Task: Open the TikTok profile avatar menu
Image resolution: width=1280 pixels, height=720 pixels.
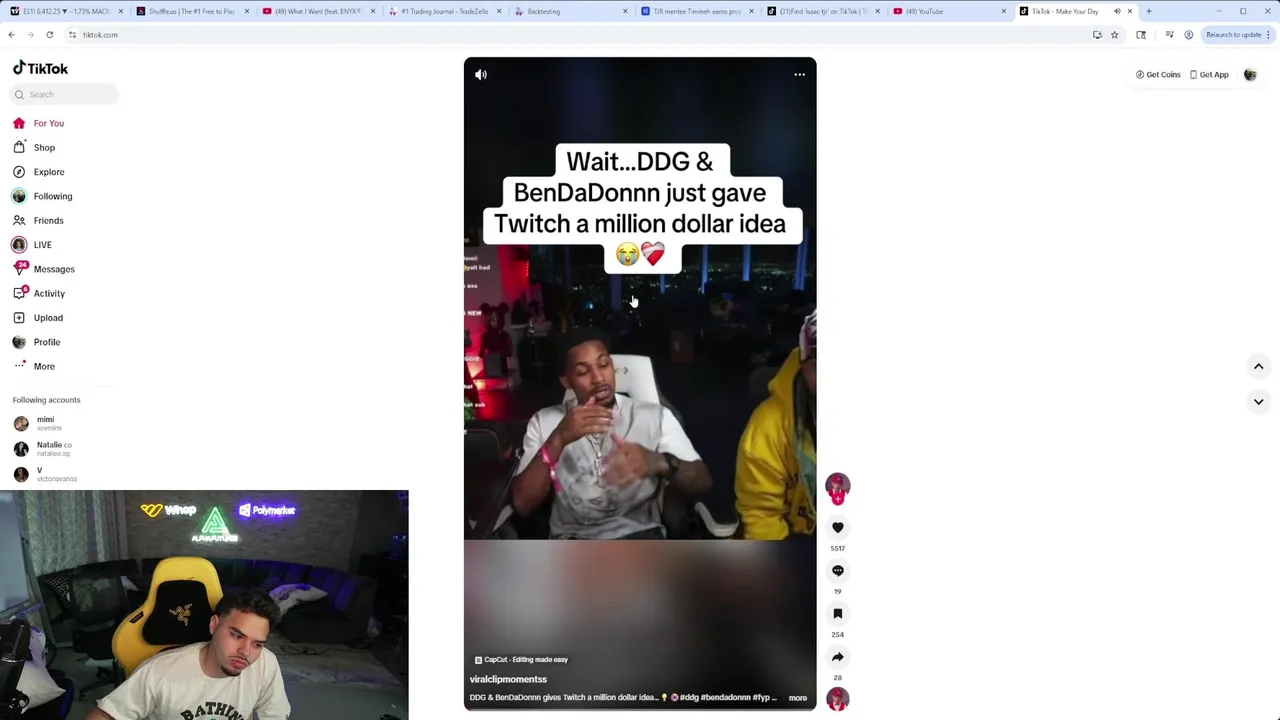Action: pos(1250,74)
